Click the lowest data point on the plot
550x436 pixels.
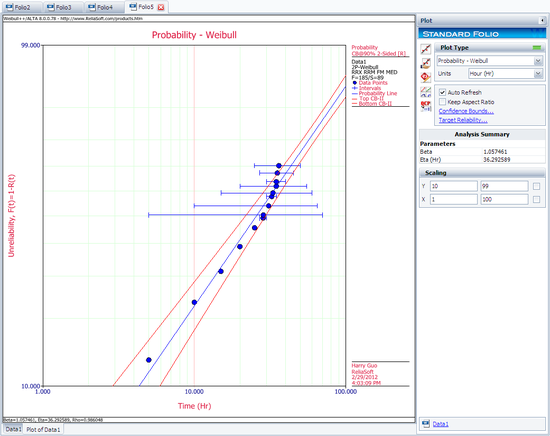pyautogui.click(x=149, y=360)
